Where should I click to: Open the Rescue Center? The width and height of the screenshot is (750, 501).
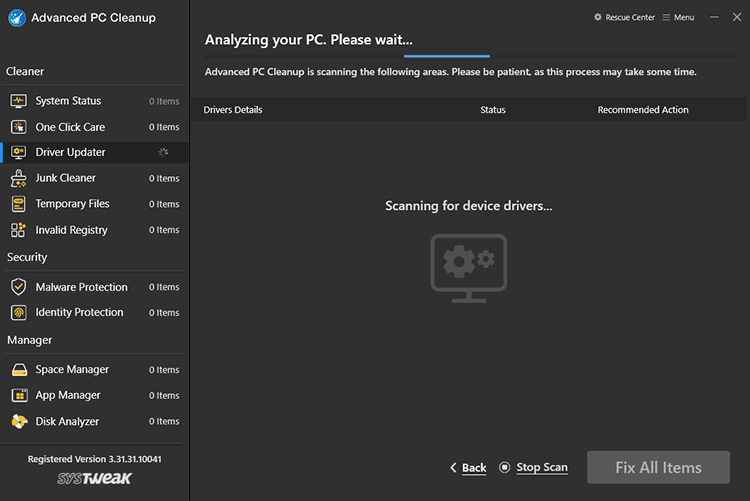625,17
